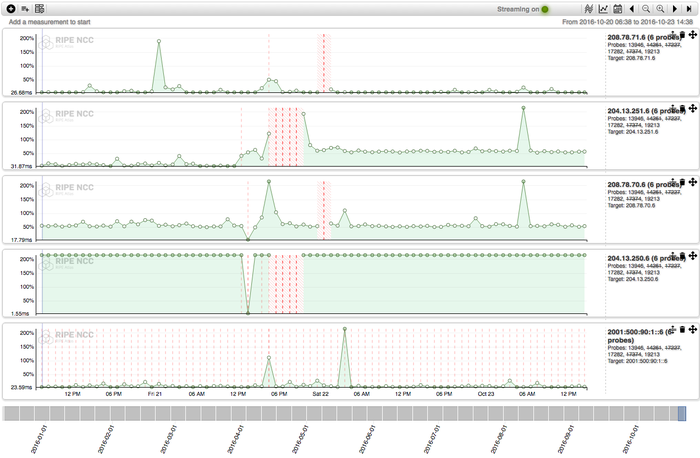Click Target: 2001:500:90:1::6 text

tap(638, 361)
